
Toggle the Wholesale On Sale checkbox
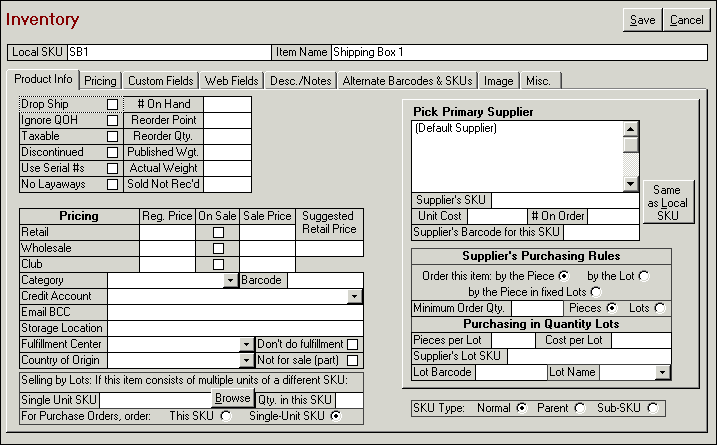218,248
